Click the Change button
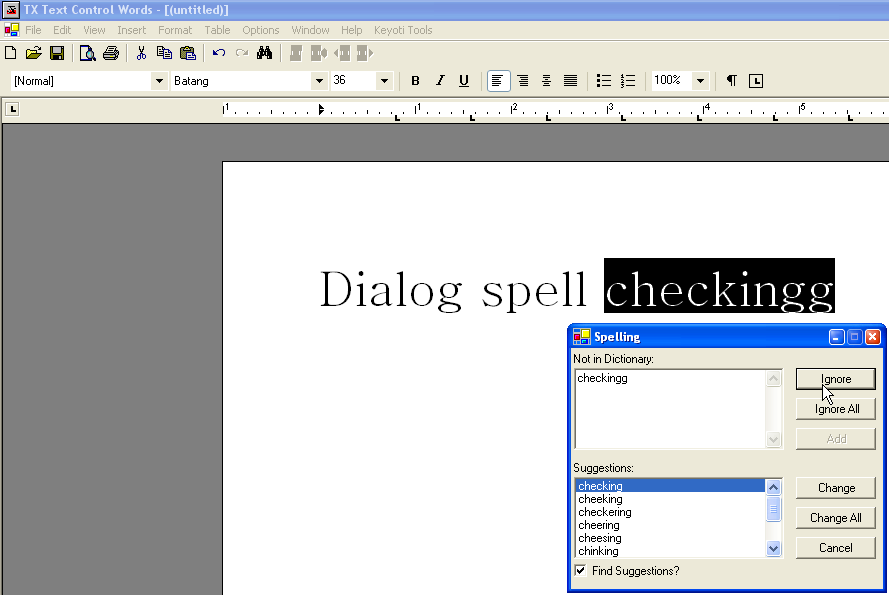Image resolution: width=889 pixels, height=595 pixels. [x=836, y=488]
